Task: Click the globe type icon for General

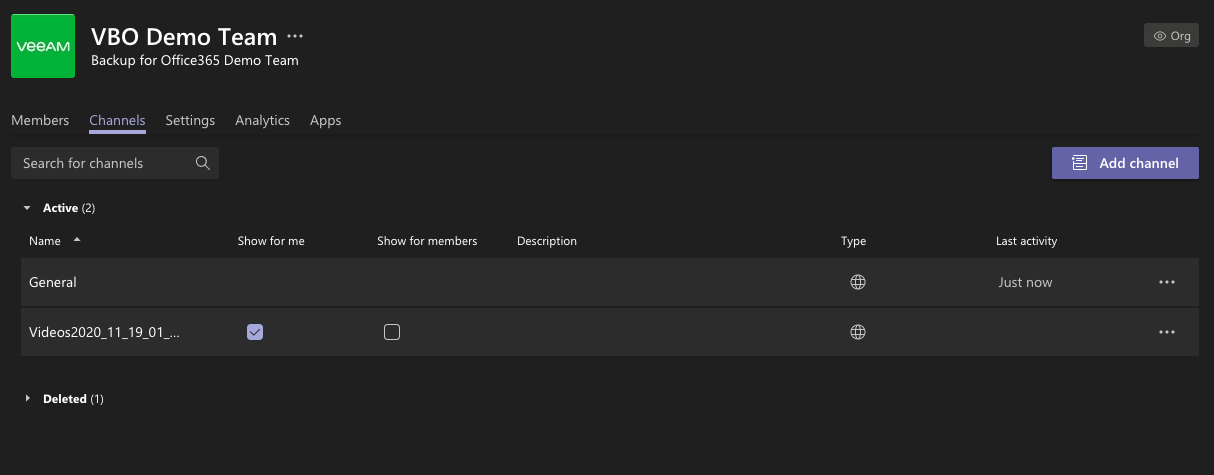Action: click(x=857, y=283)
